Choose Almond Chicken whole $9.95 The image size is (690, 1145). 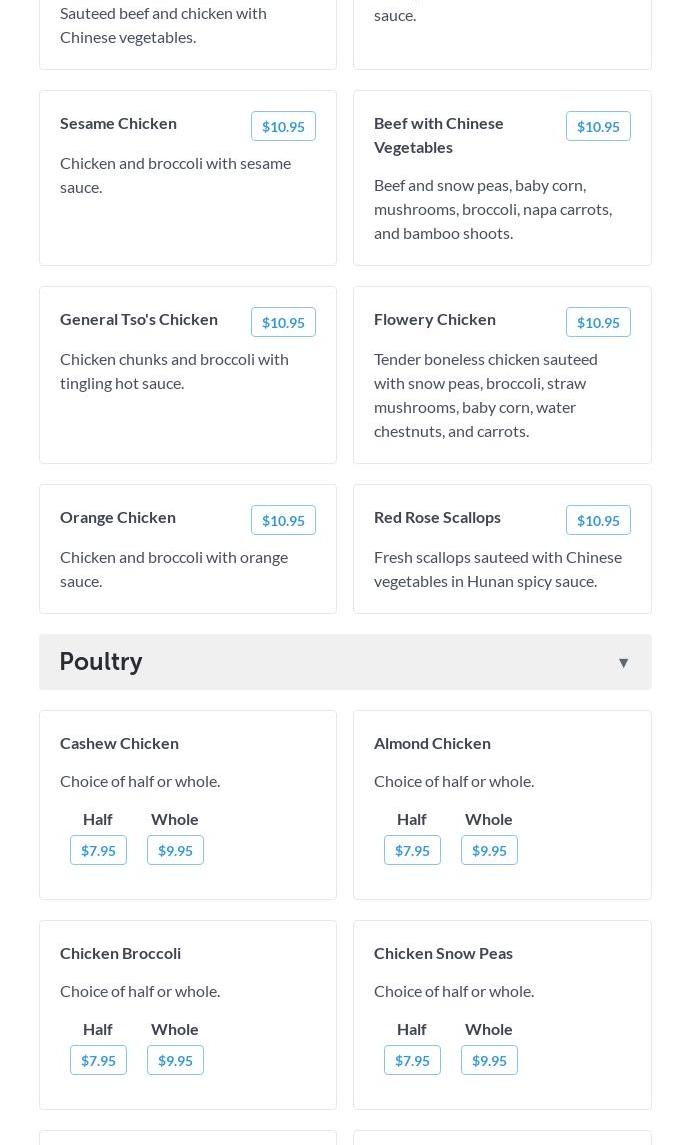click(x=489, y=850)
